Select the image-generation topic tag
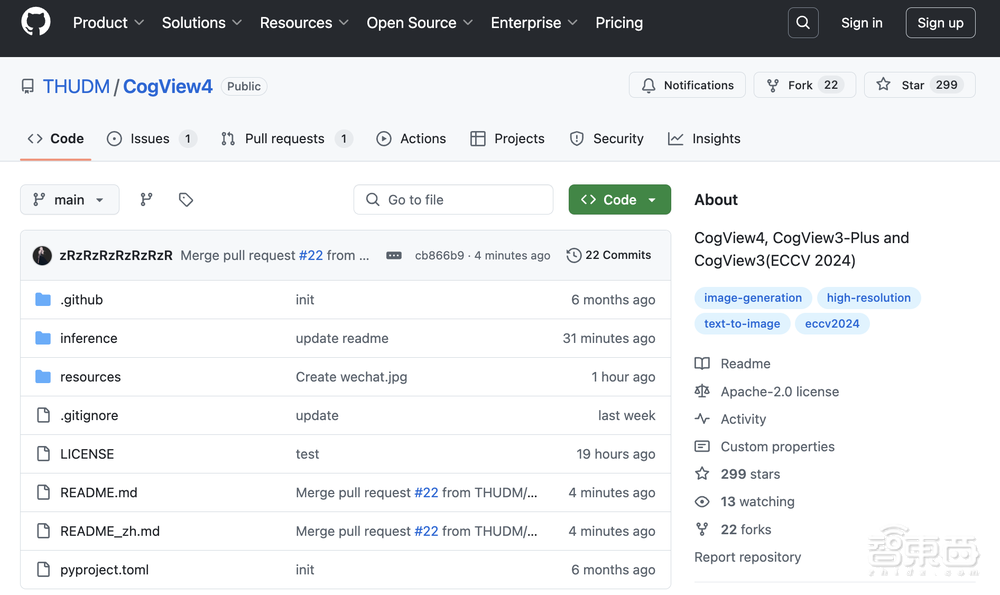 point(752,298)
